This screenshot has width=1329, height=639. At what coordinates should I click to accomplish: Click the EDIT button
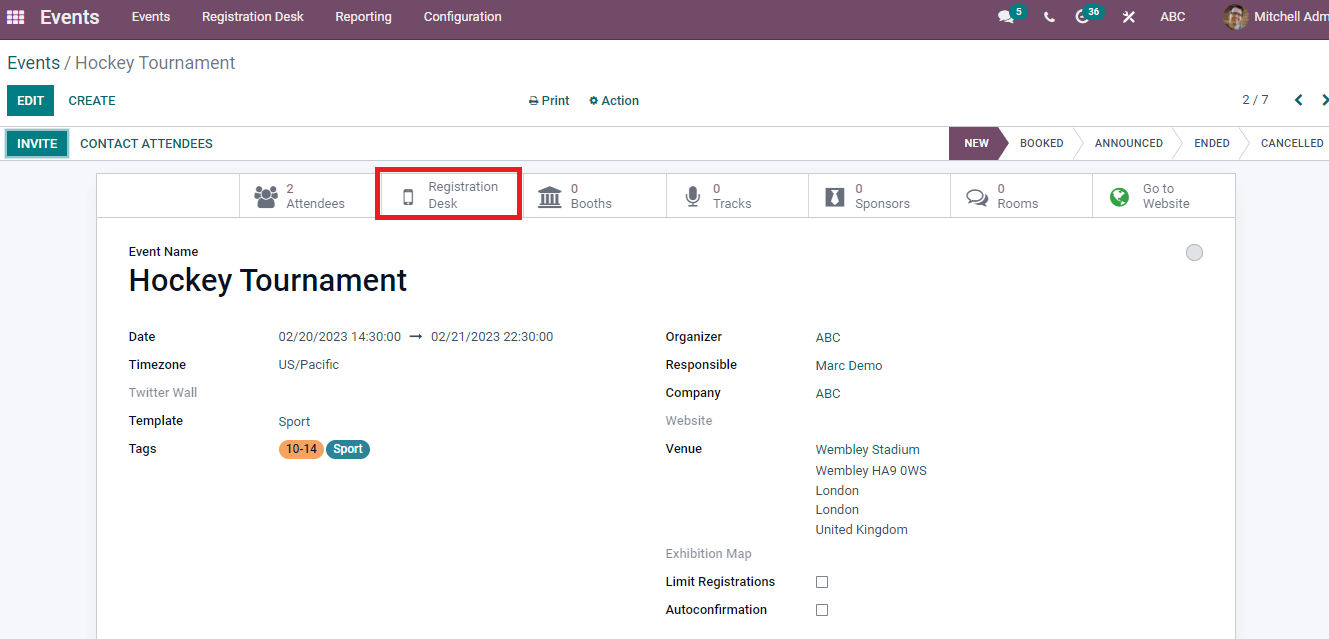pyautogui.click(x=31, y=101)
